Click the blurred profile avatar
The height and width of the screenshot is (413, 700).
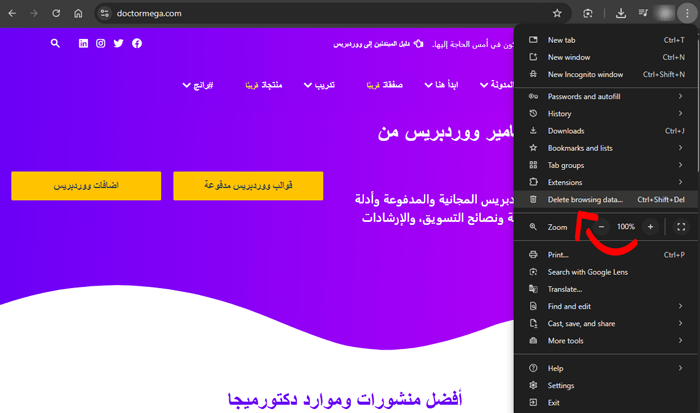[x=665, y=13]
